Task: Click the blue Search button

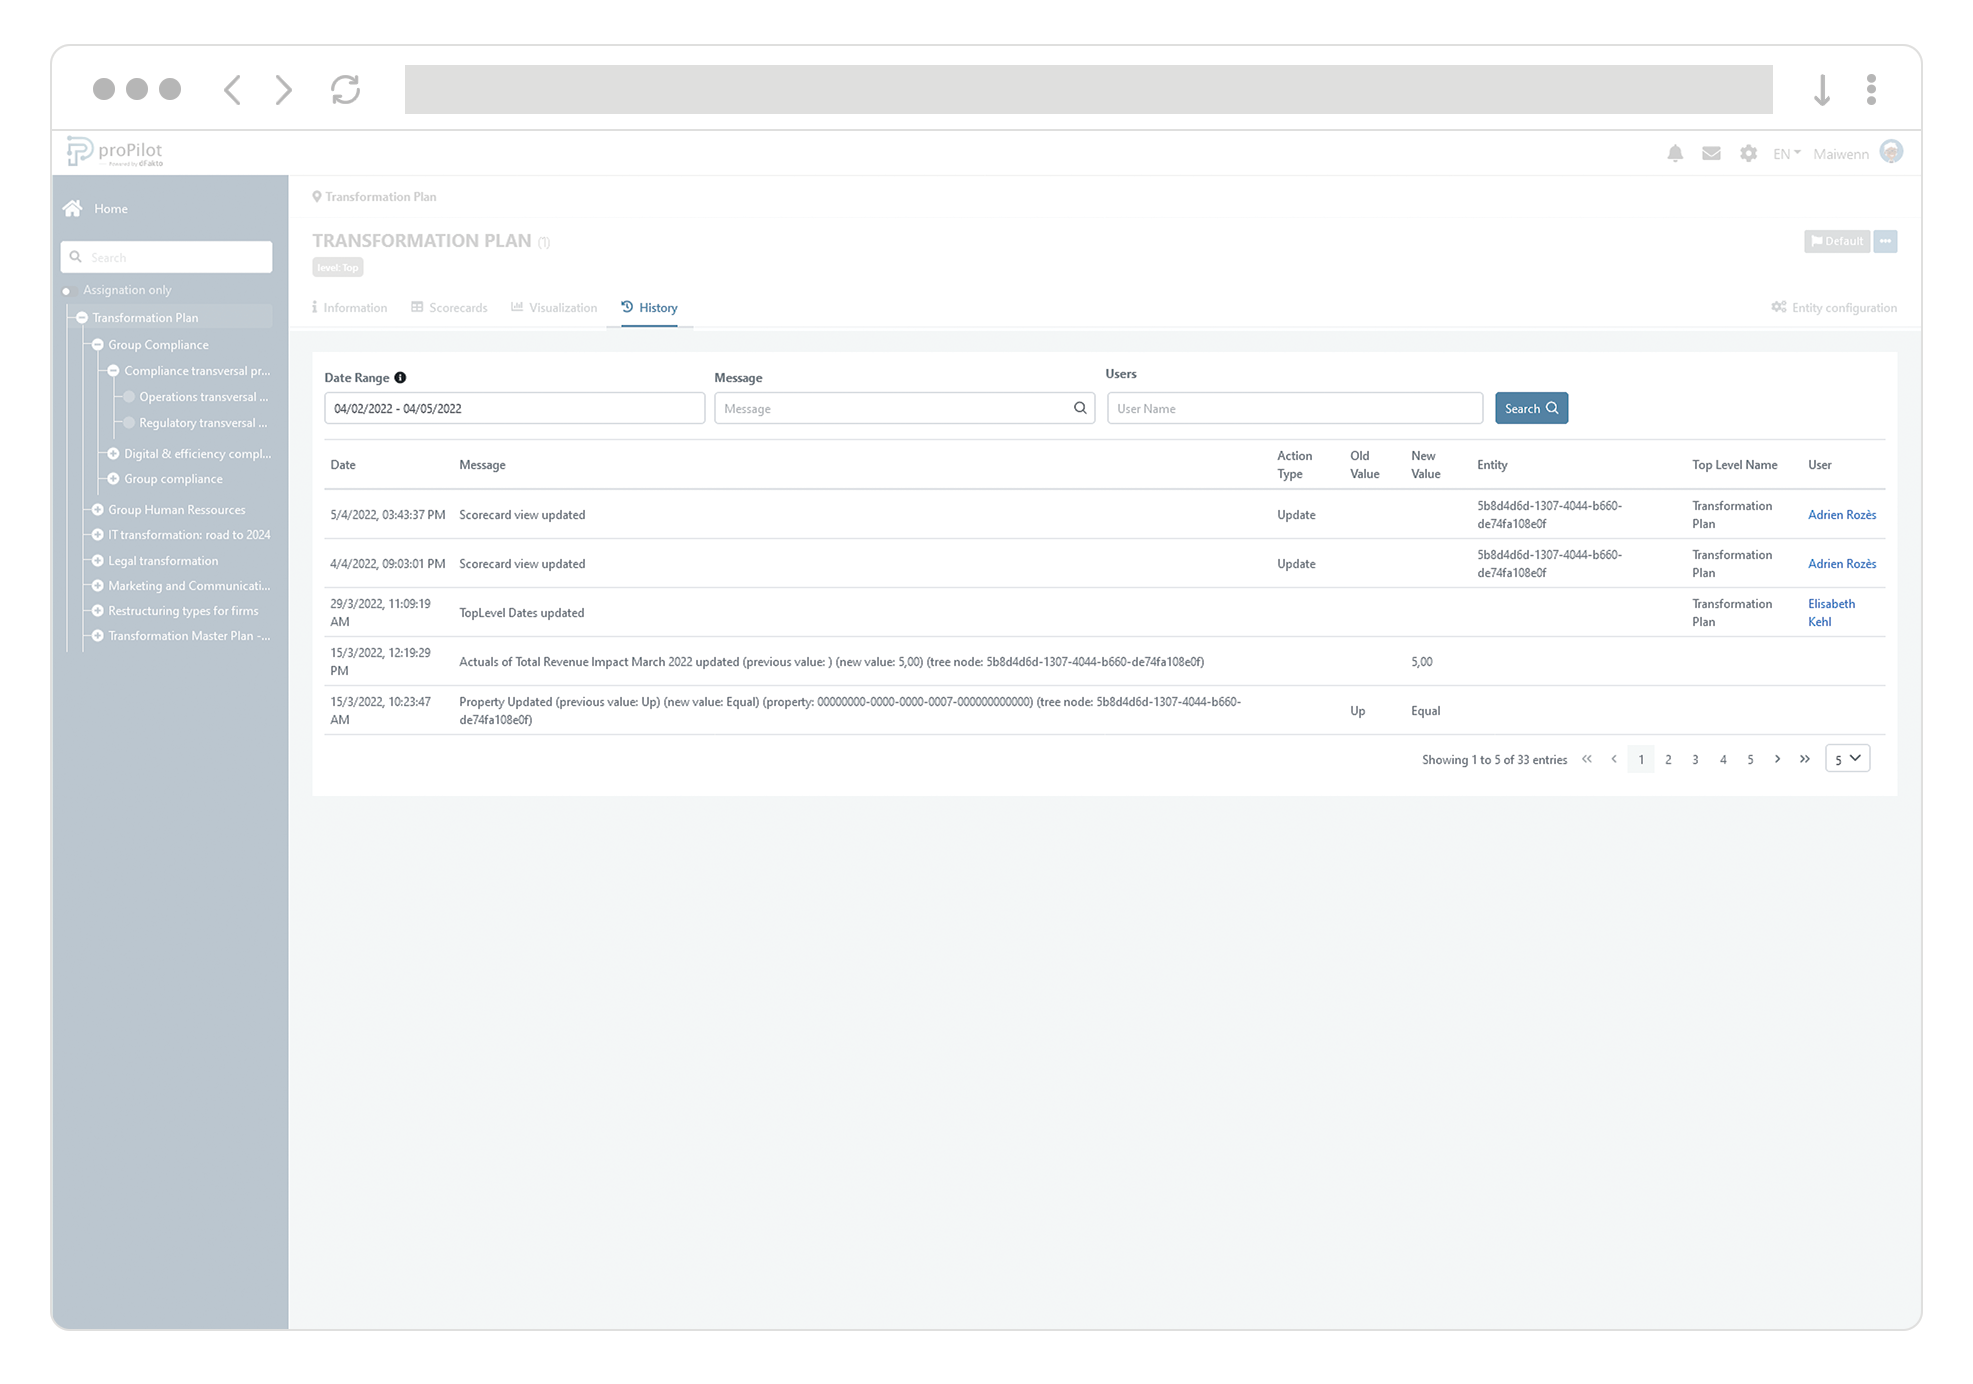Action: point(1531,408)
